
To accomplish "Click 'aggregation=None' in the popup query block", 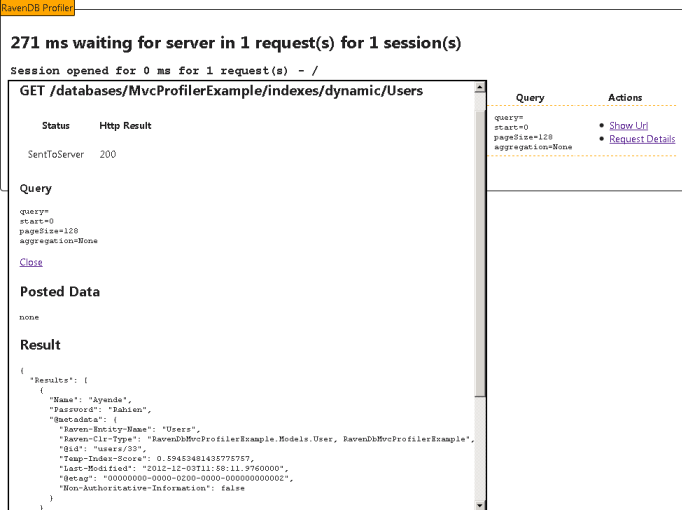I will pos(59,241).
